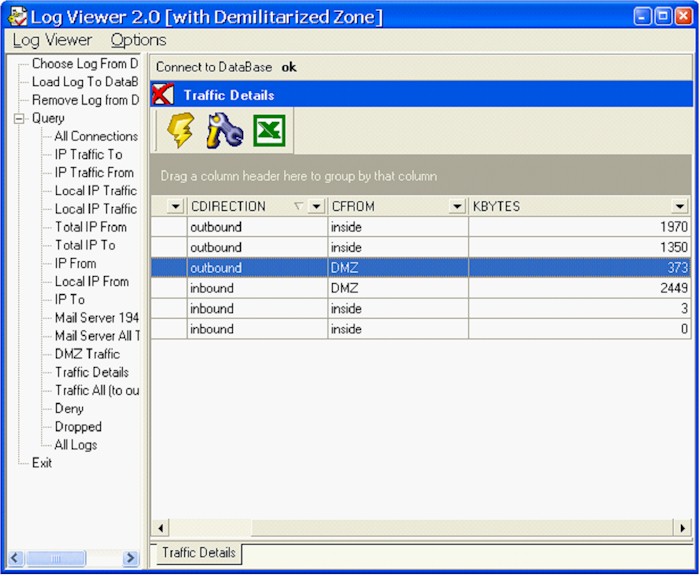Open CDIRECTION column filter dropdown
This screenshot has height=576, width=700.
[316, 206]
